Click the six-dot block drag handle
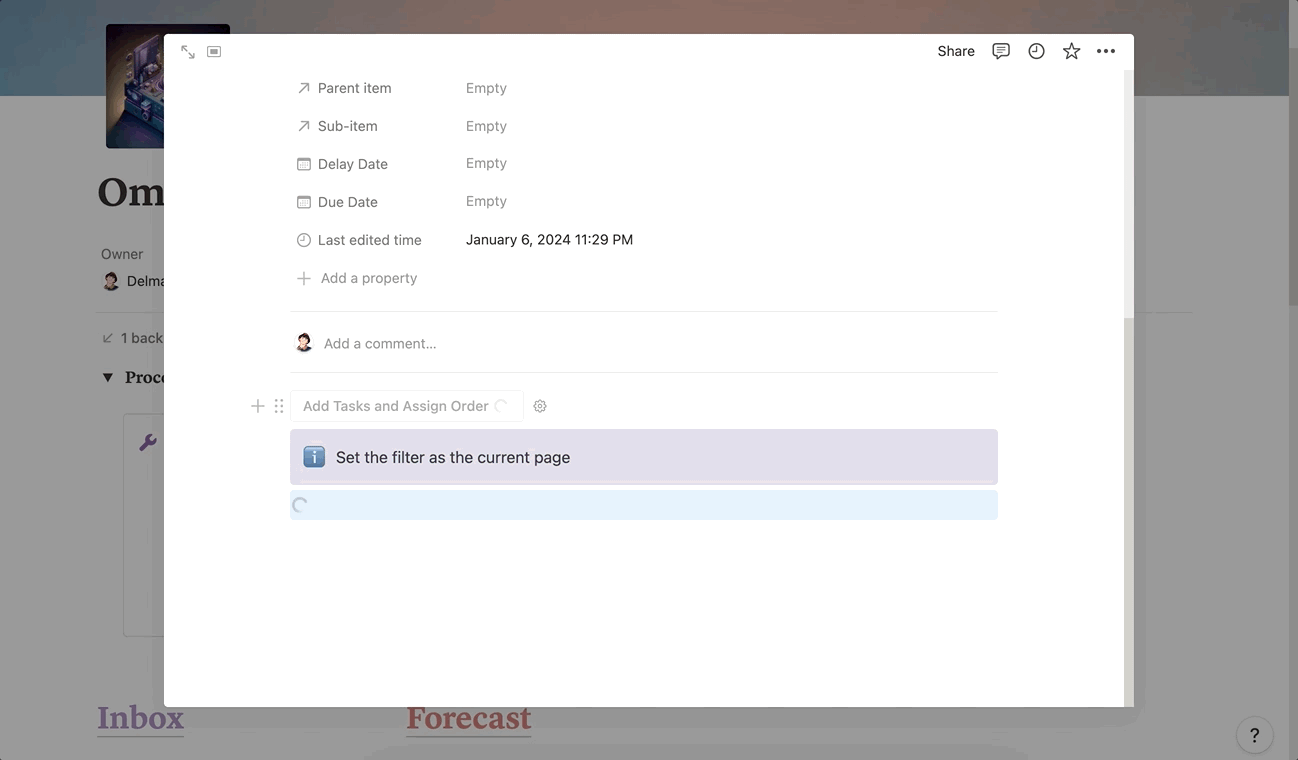 (279, 406)
